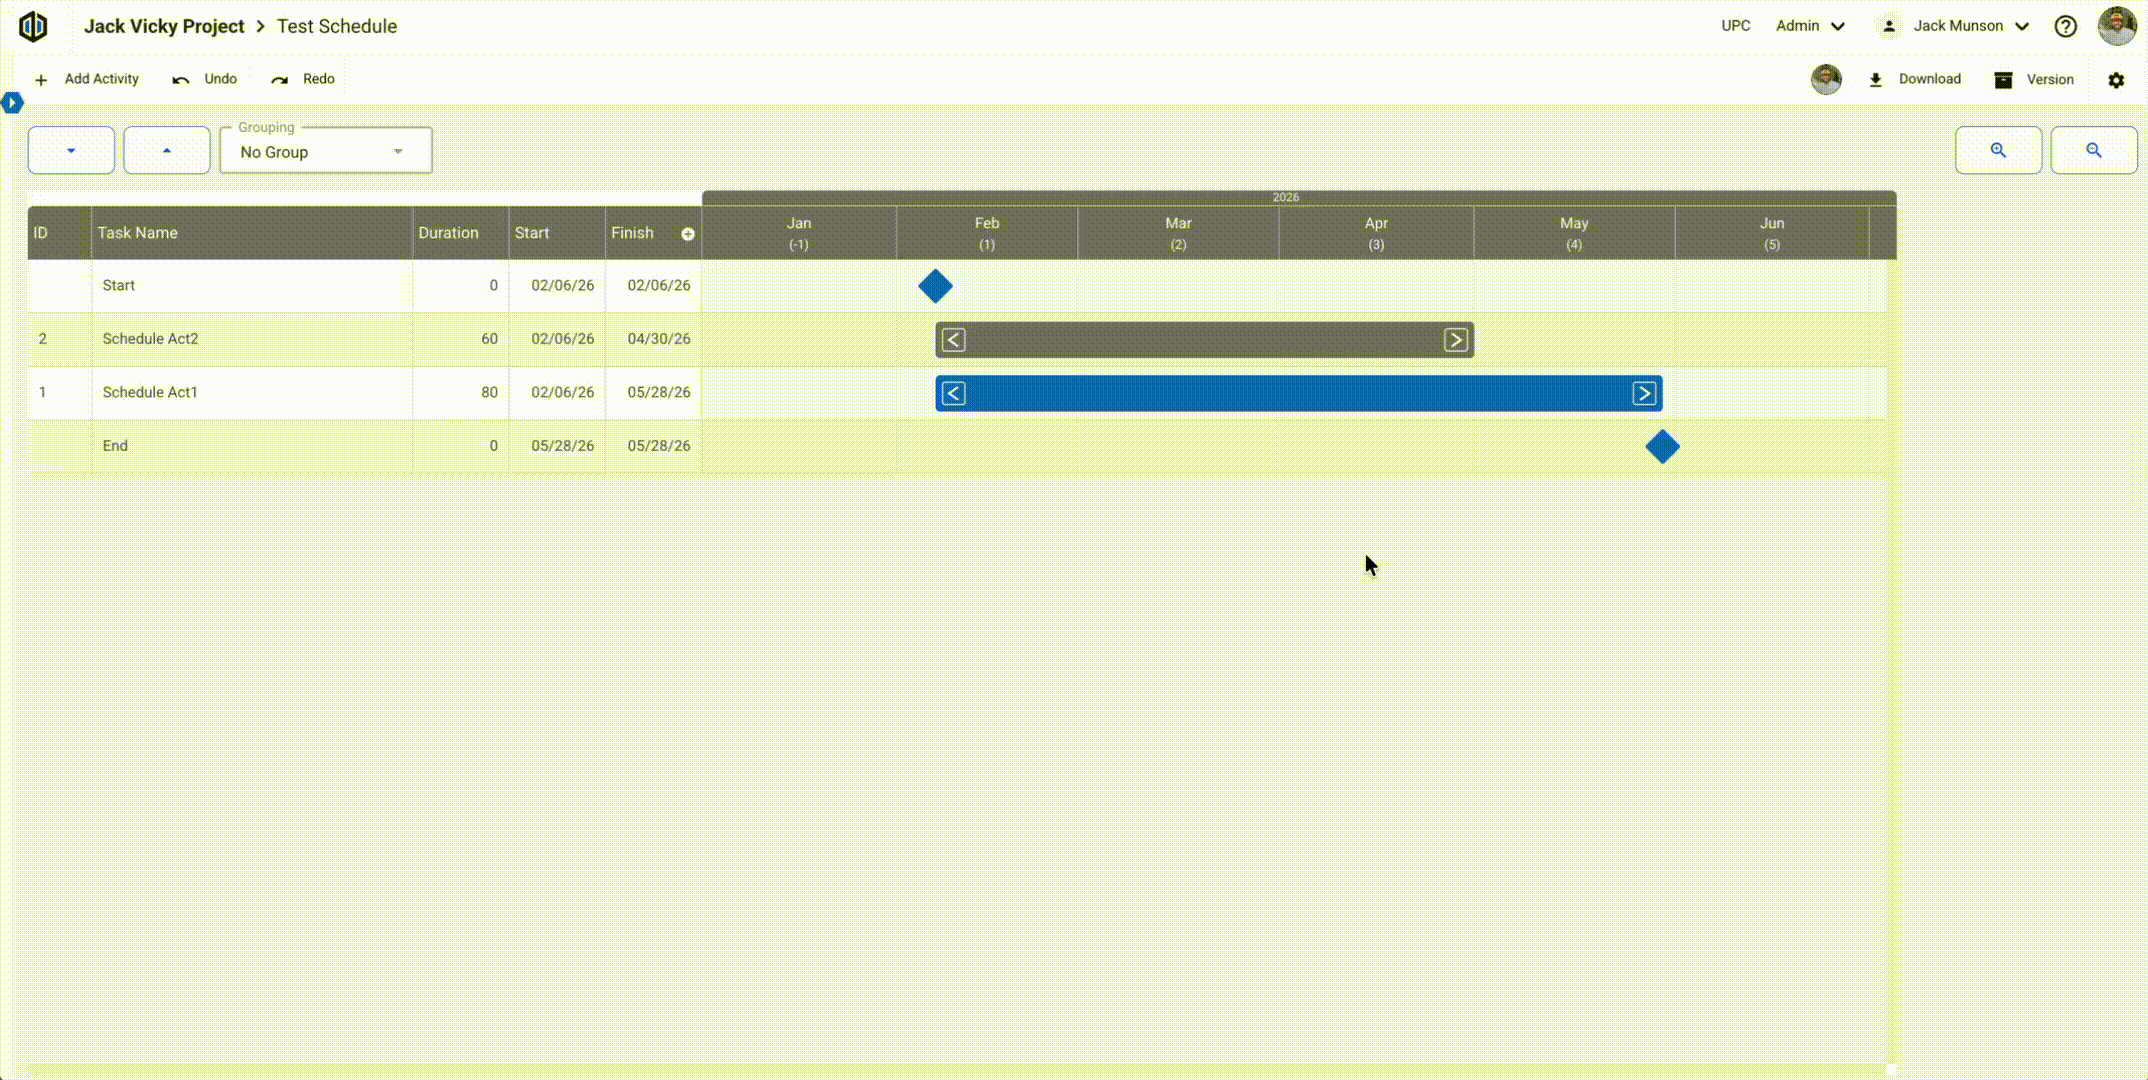Open the Admin dropdown menu
The image size is (2148, 1080).
1810,26
